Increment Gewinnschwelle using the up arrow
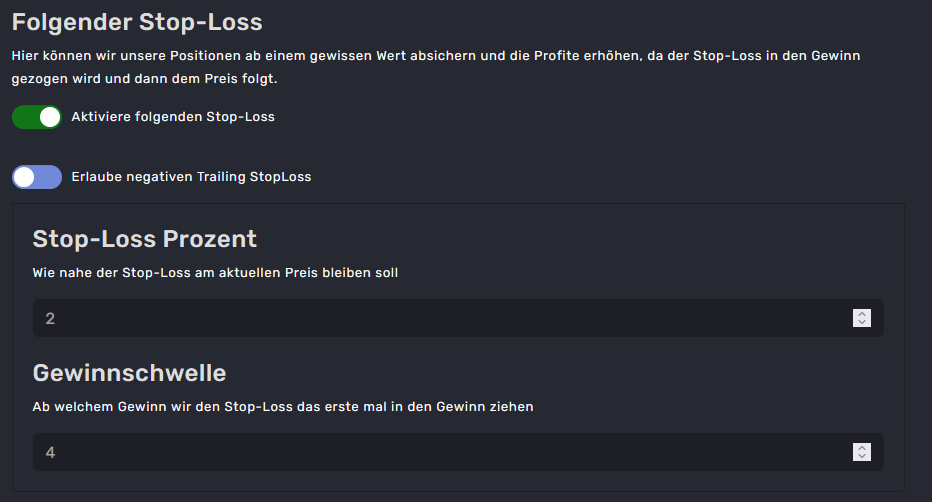The width and height of the screenshot is (932, 502). (x=862, y=448)
